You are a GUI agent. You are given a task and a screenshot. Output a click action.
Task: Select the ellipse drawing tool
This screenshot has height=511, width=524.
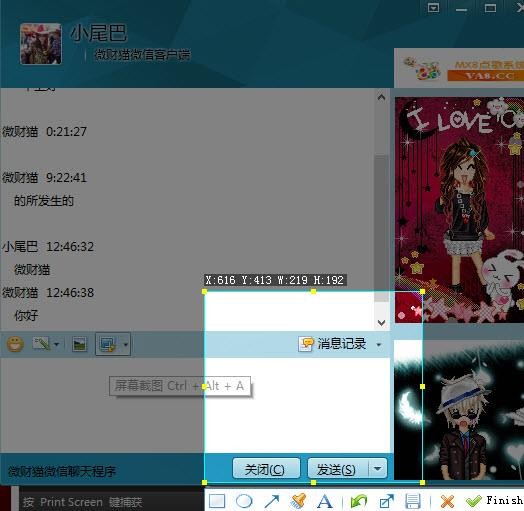point(244,501)
